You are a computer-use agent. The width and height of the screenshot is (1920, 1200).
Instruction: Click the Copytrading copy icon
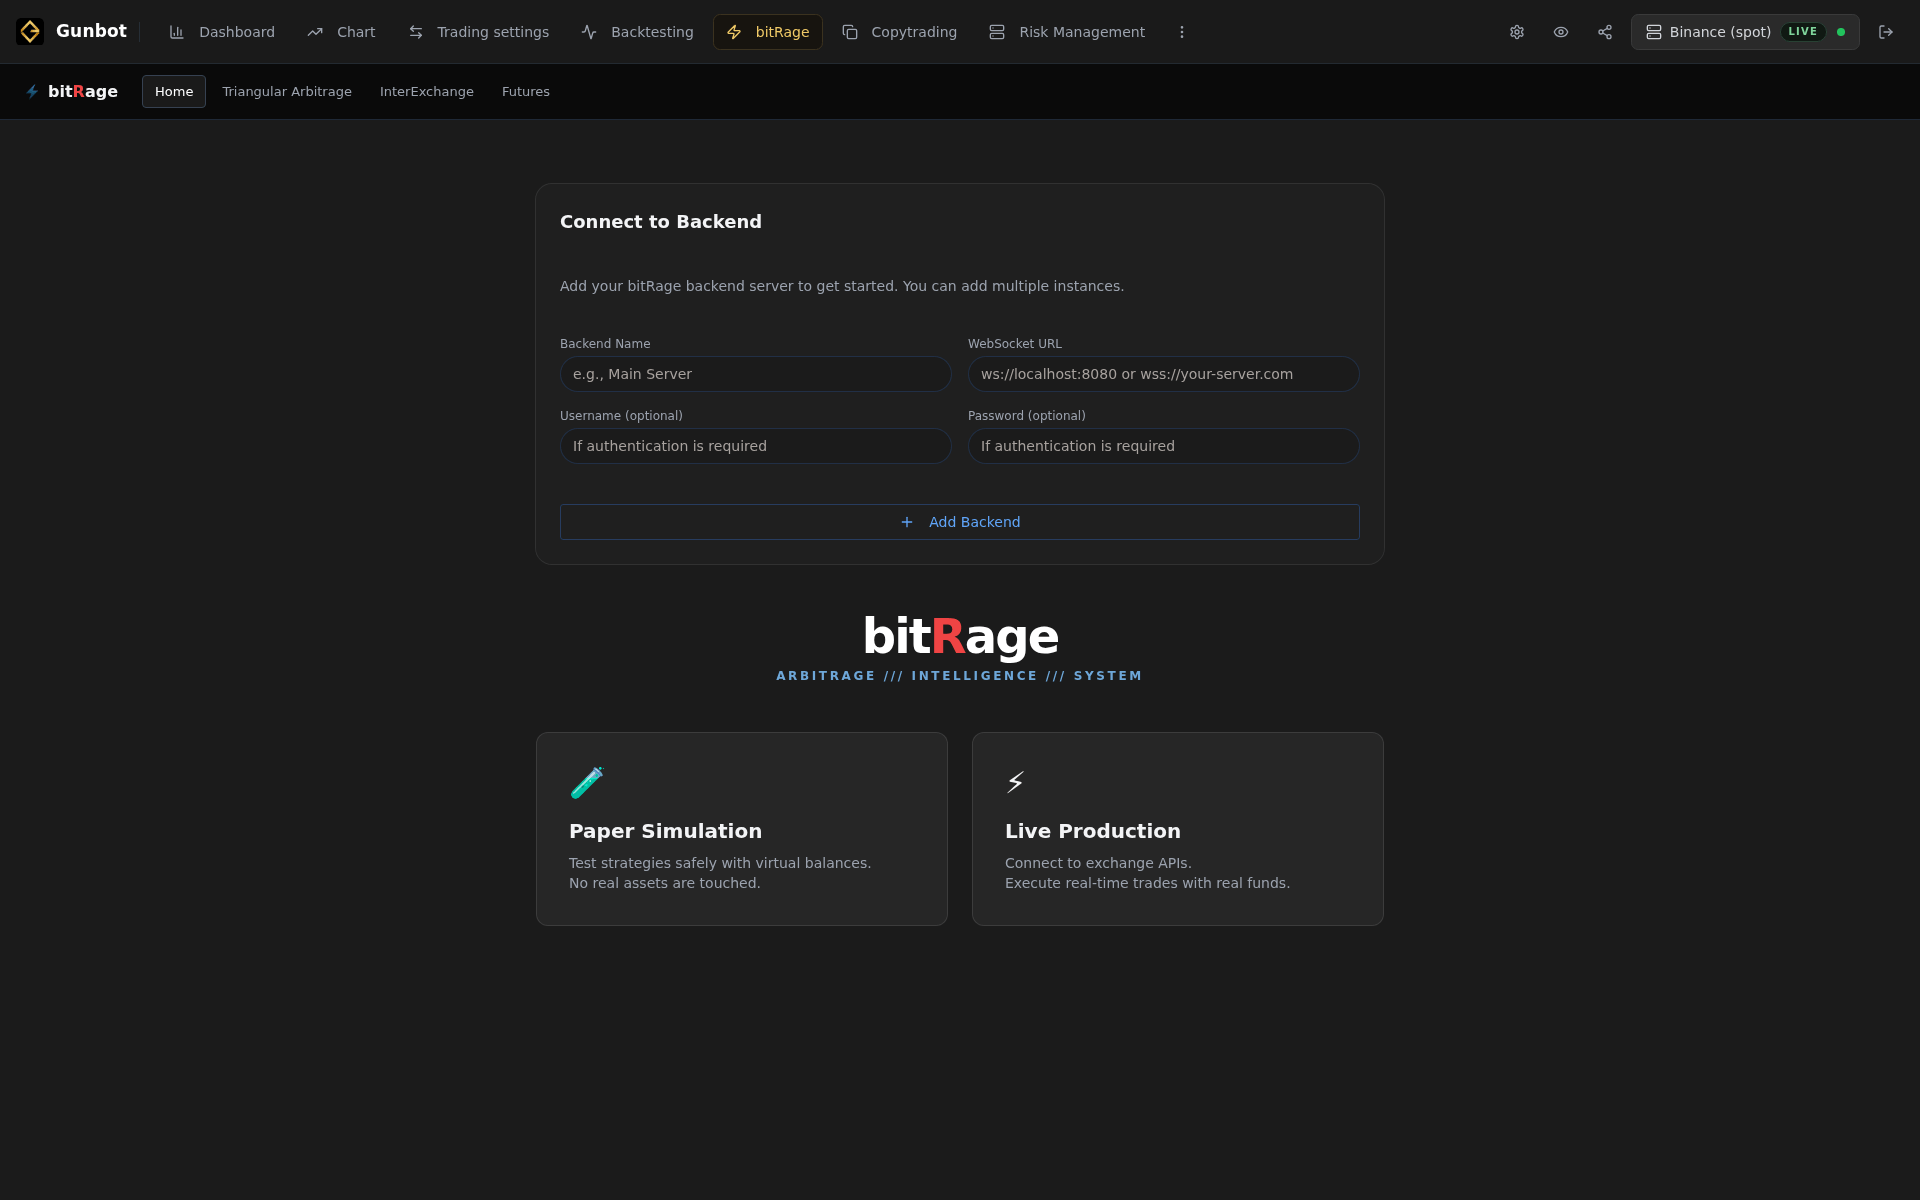(850, 32)
